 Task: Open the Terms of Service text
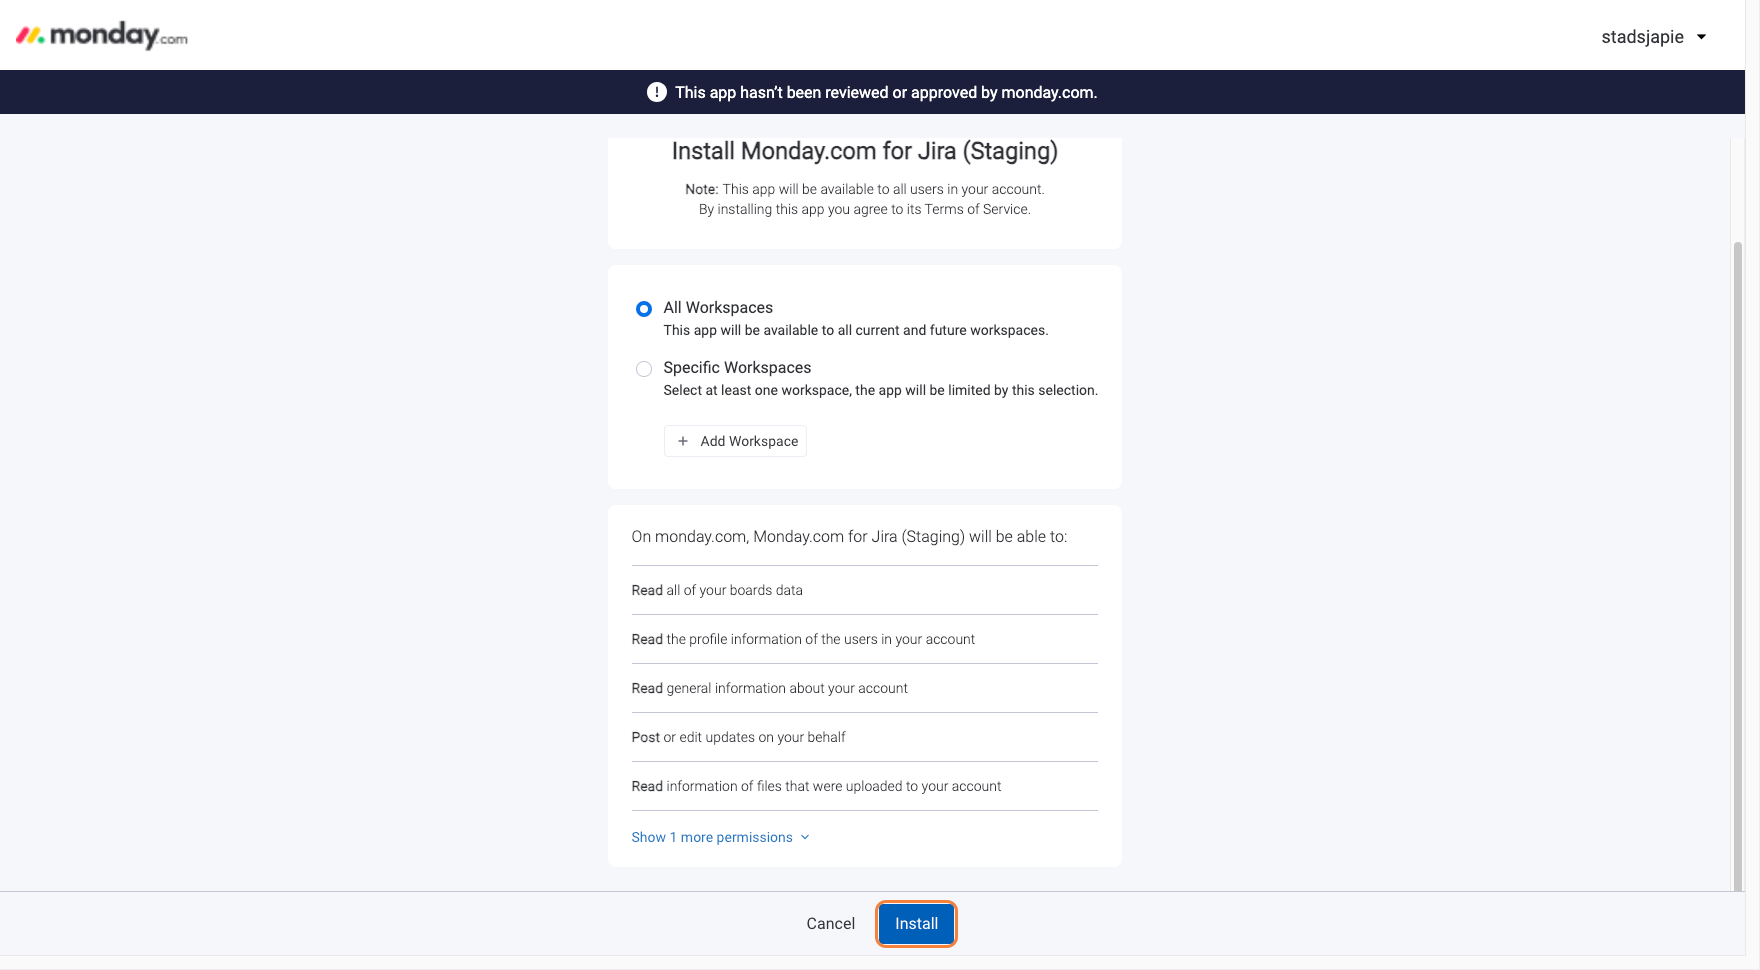click(975, 209)
